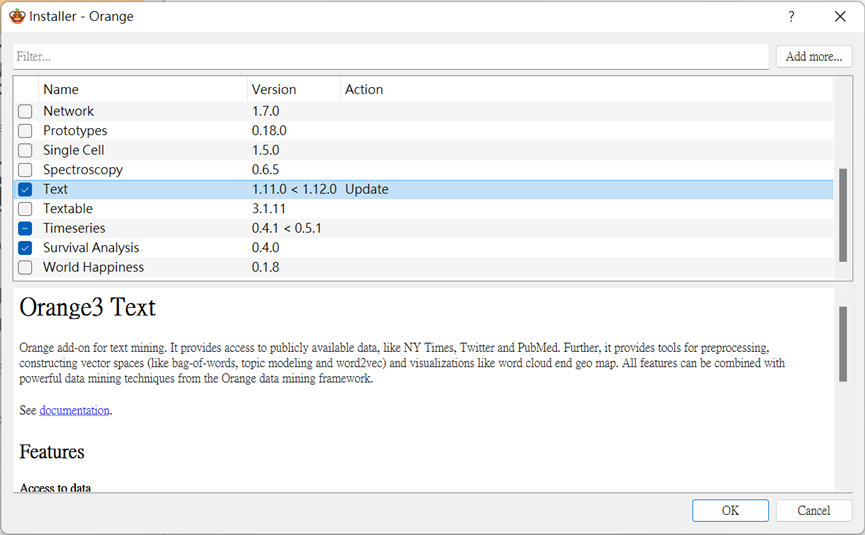Click the add-on list vertical scrollbar

tap(842, 215)
